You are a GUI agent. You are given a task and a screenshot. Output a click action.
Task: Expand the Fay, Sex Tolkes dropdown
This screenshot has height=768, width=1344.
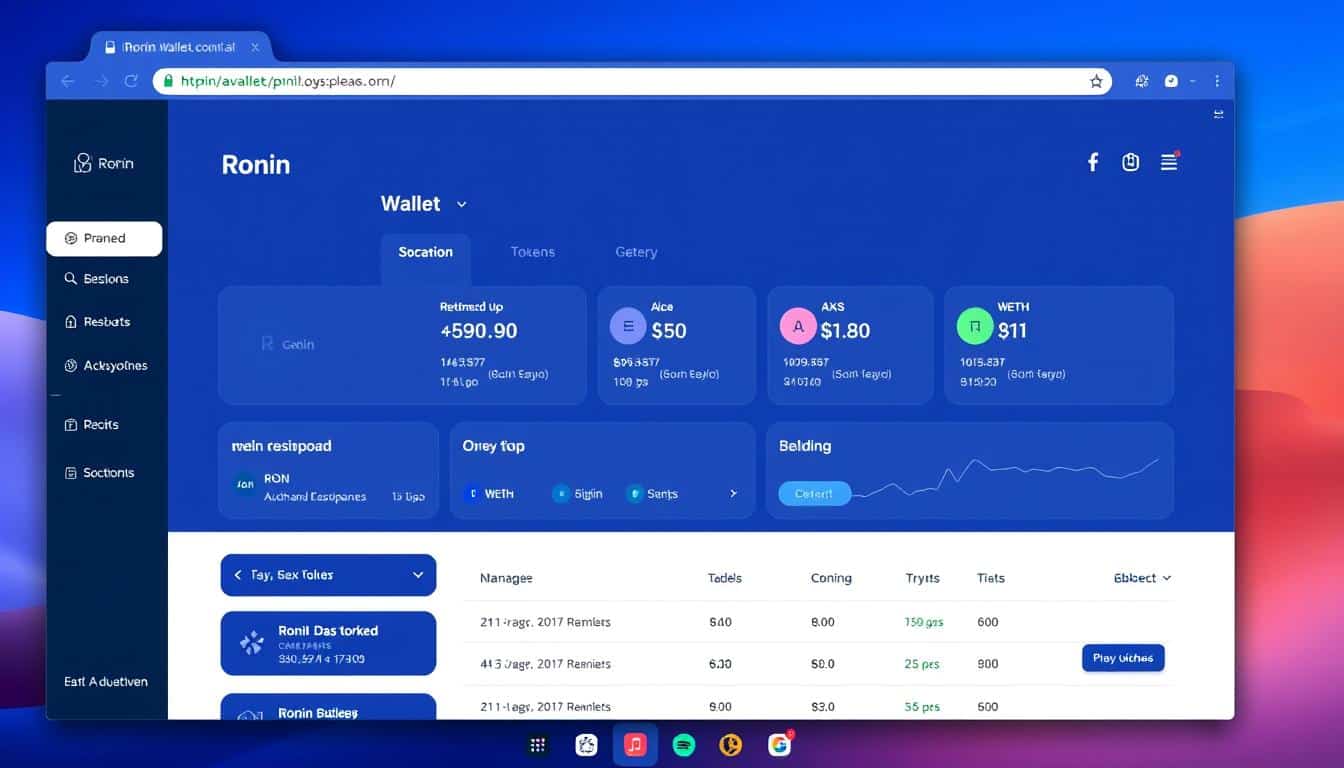[418, 575]
